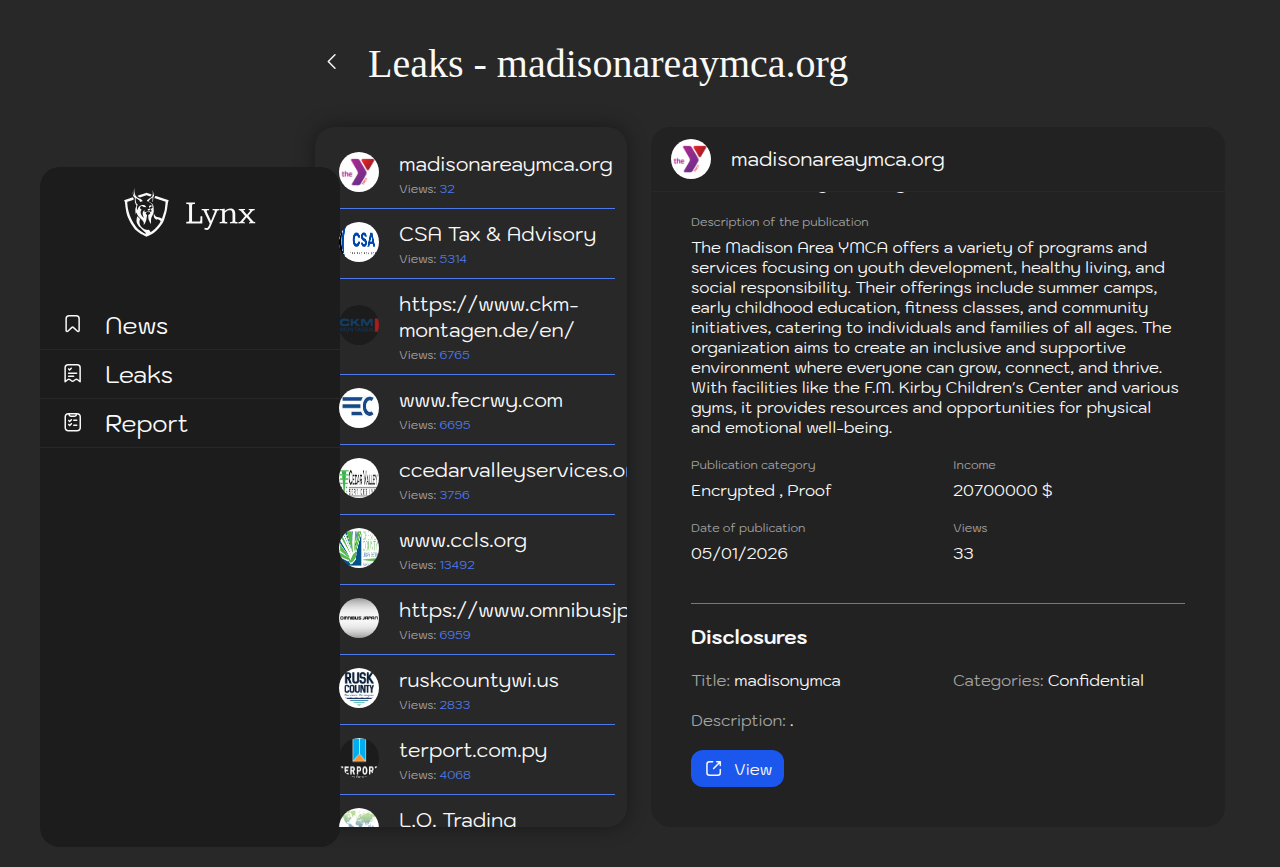Viewport: 1280px width, 867px height.
Task: Click the Leaks document icon in sidebar
Action: click(x=73, y=374)
